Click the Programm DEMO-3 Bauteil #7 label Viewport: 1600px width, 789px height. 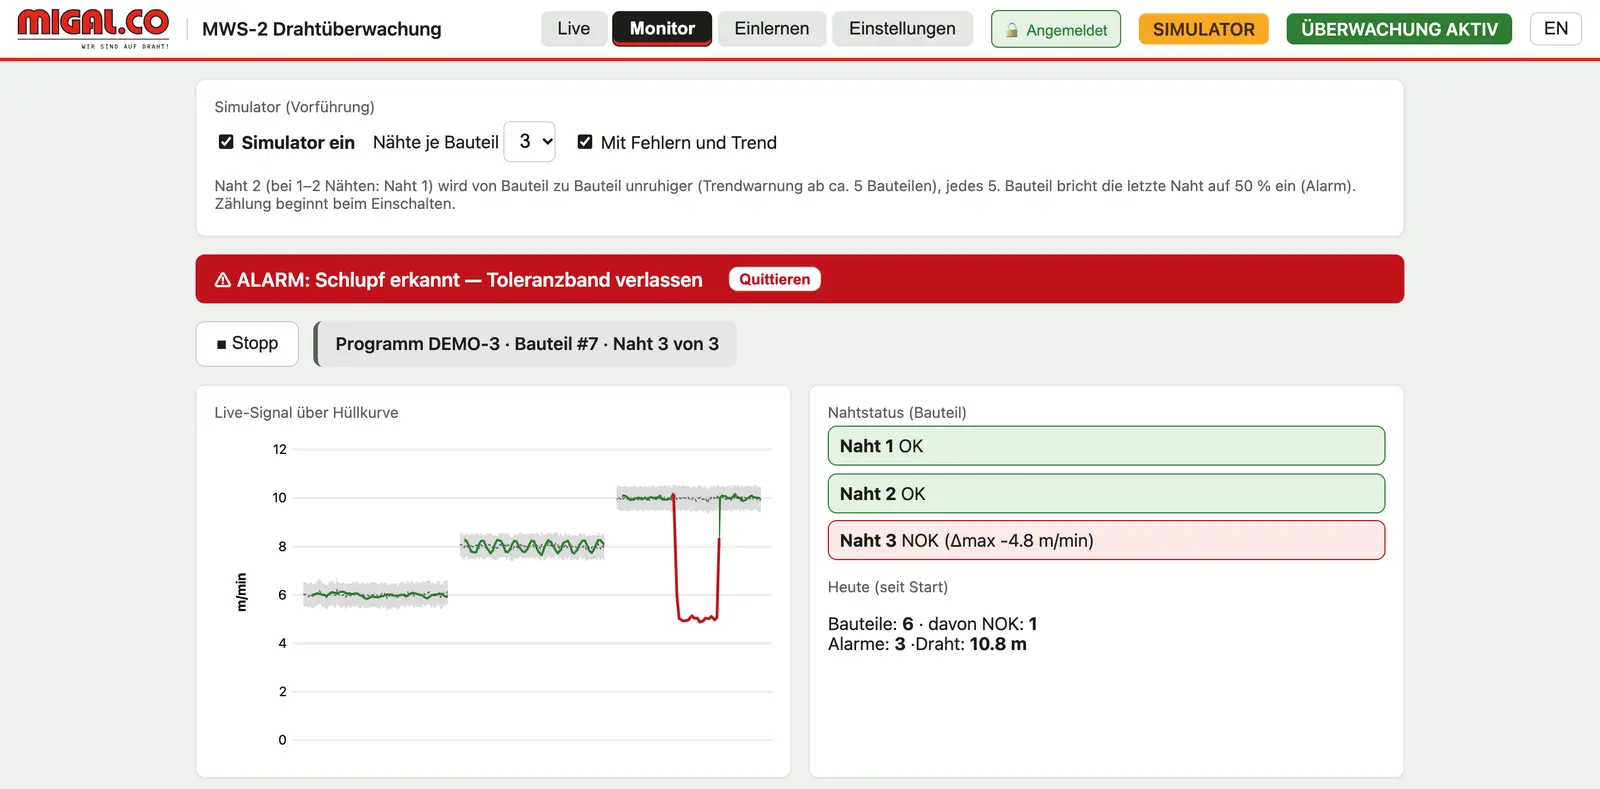pyautogui.click(x=527, y=344)
